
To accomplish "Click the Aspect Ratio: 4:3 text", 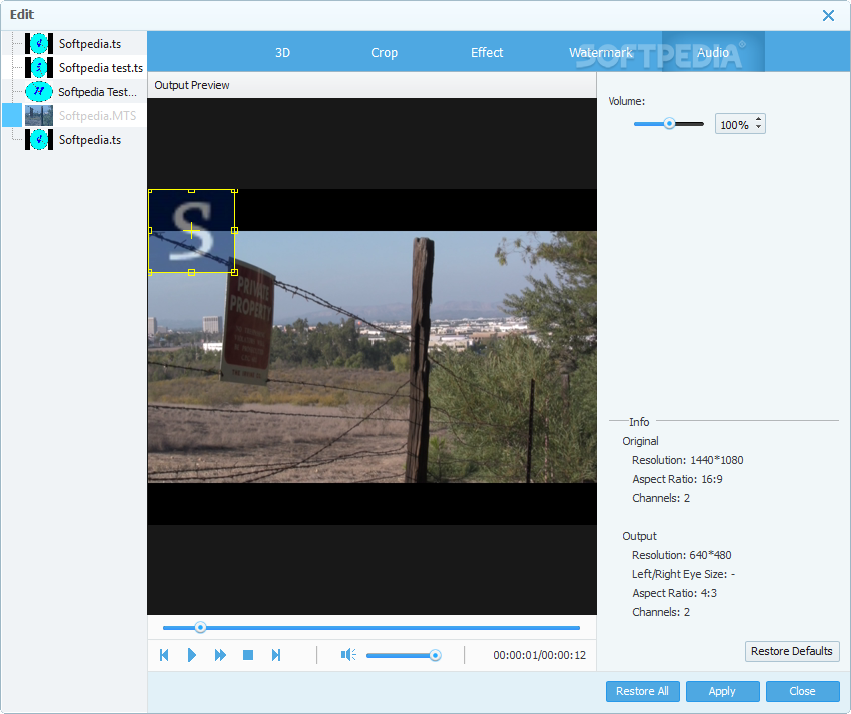I will [675, 593].
